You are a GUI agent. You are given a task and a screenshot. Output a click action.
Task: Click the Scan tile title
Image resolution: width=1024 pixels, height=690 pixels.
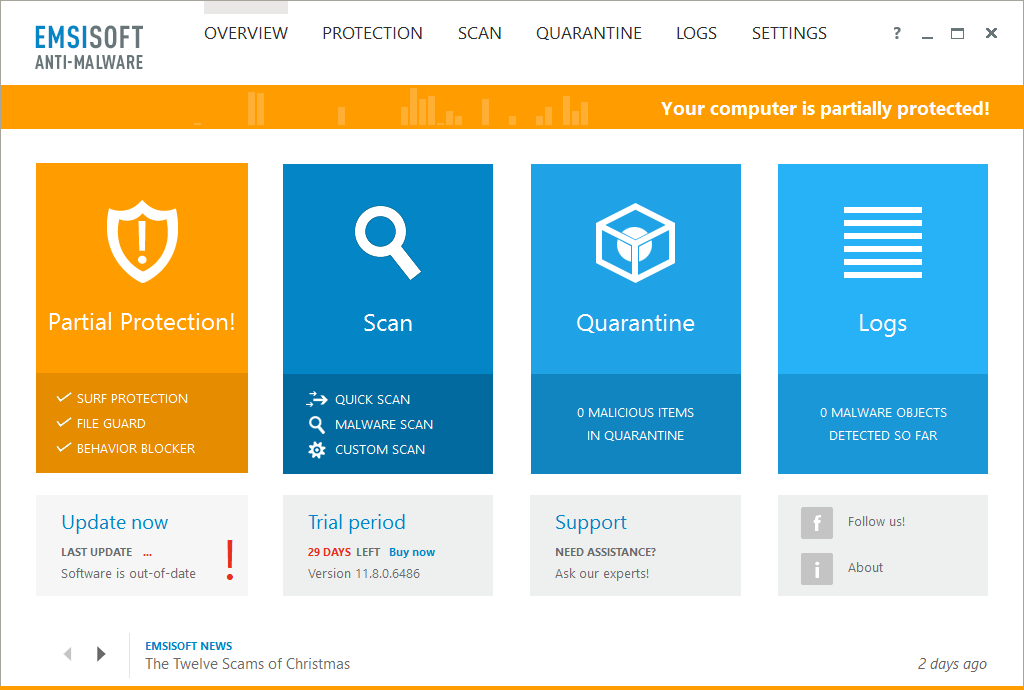click(388, 323)
